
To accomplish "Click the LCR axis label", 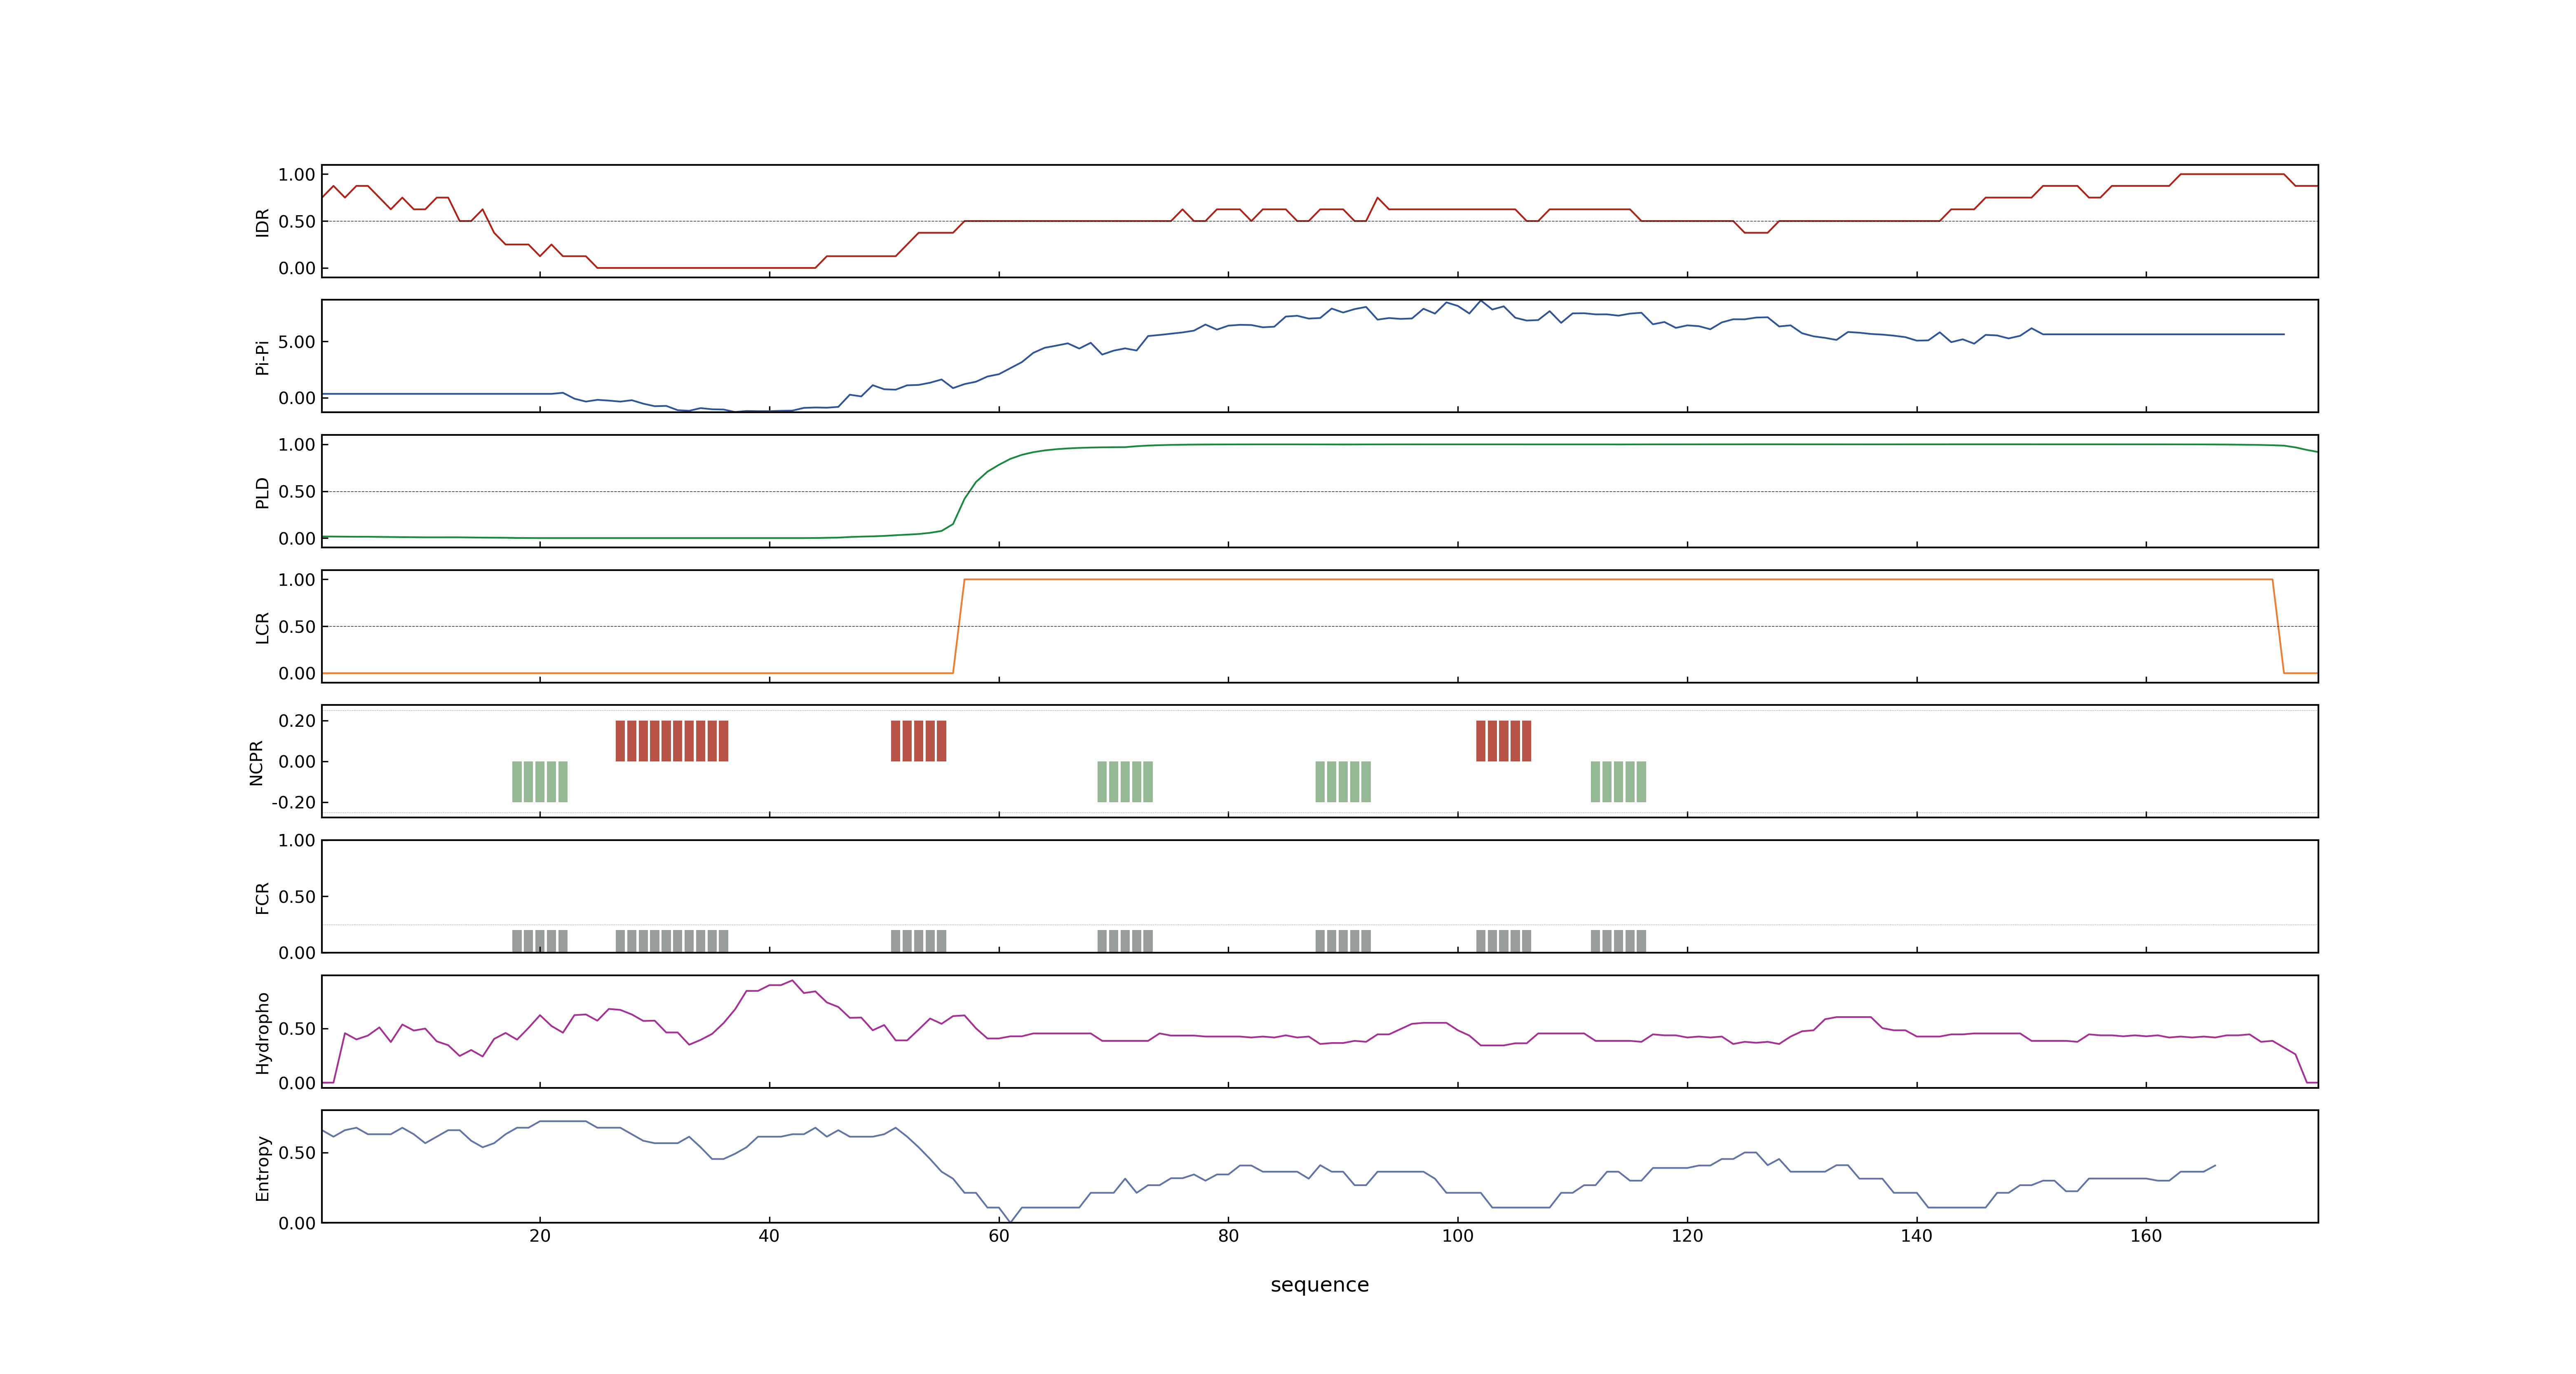I will pyautogui.click(x=262, y=628).
